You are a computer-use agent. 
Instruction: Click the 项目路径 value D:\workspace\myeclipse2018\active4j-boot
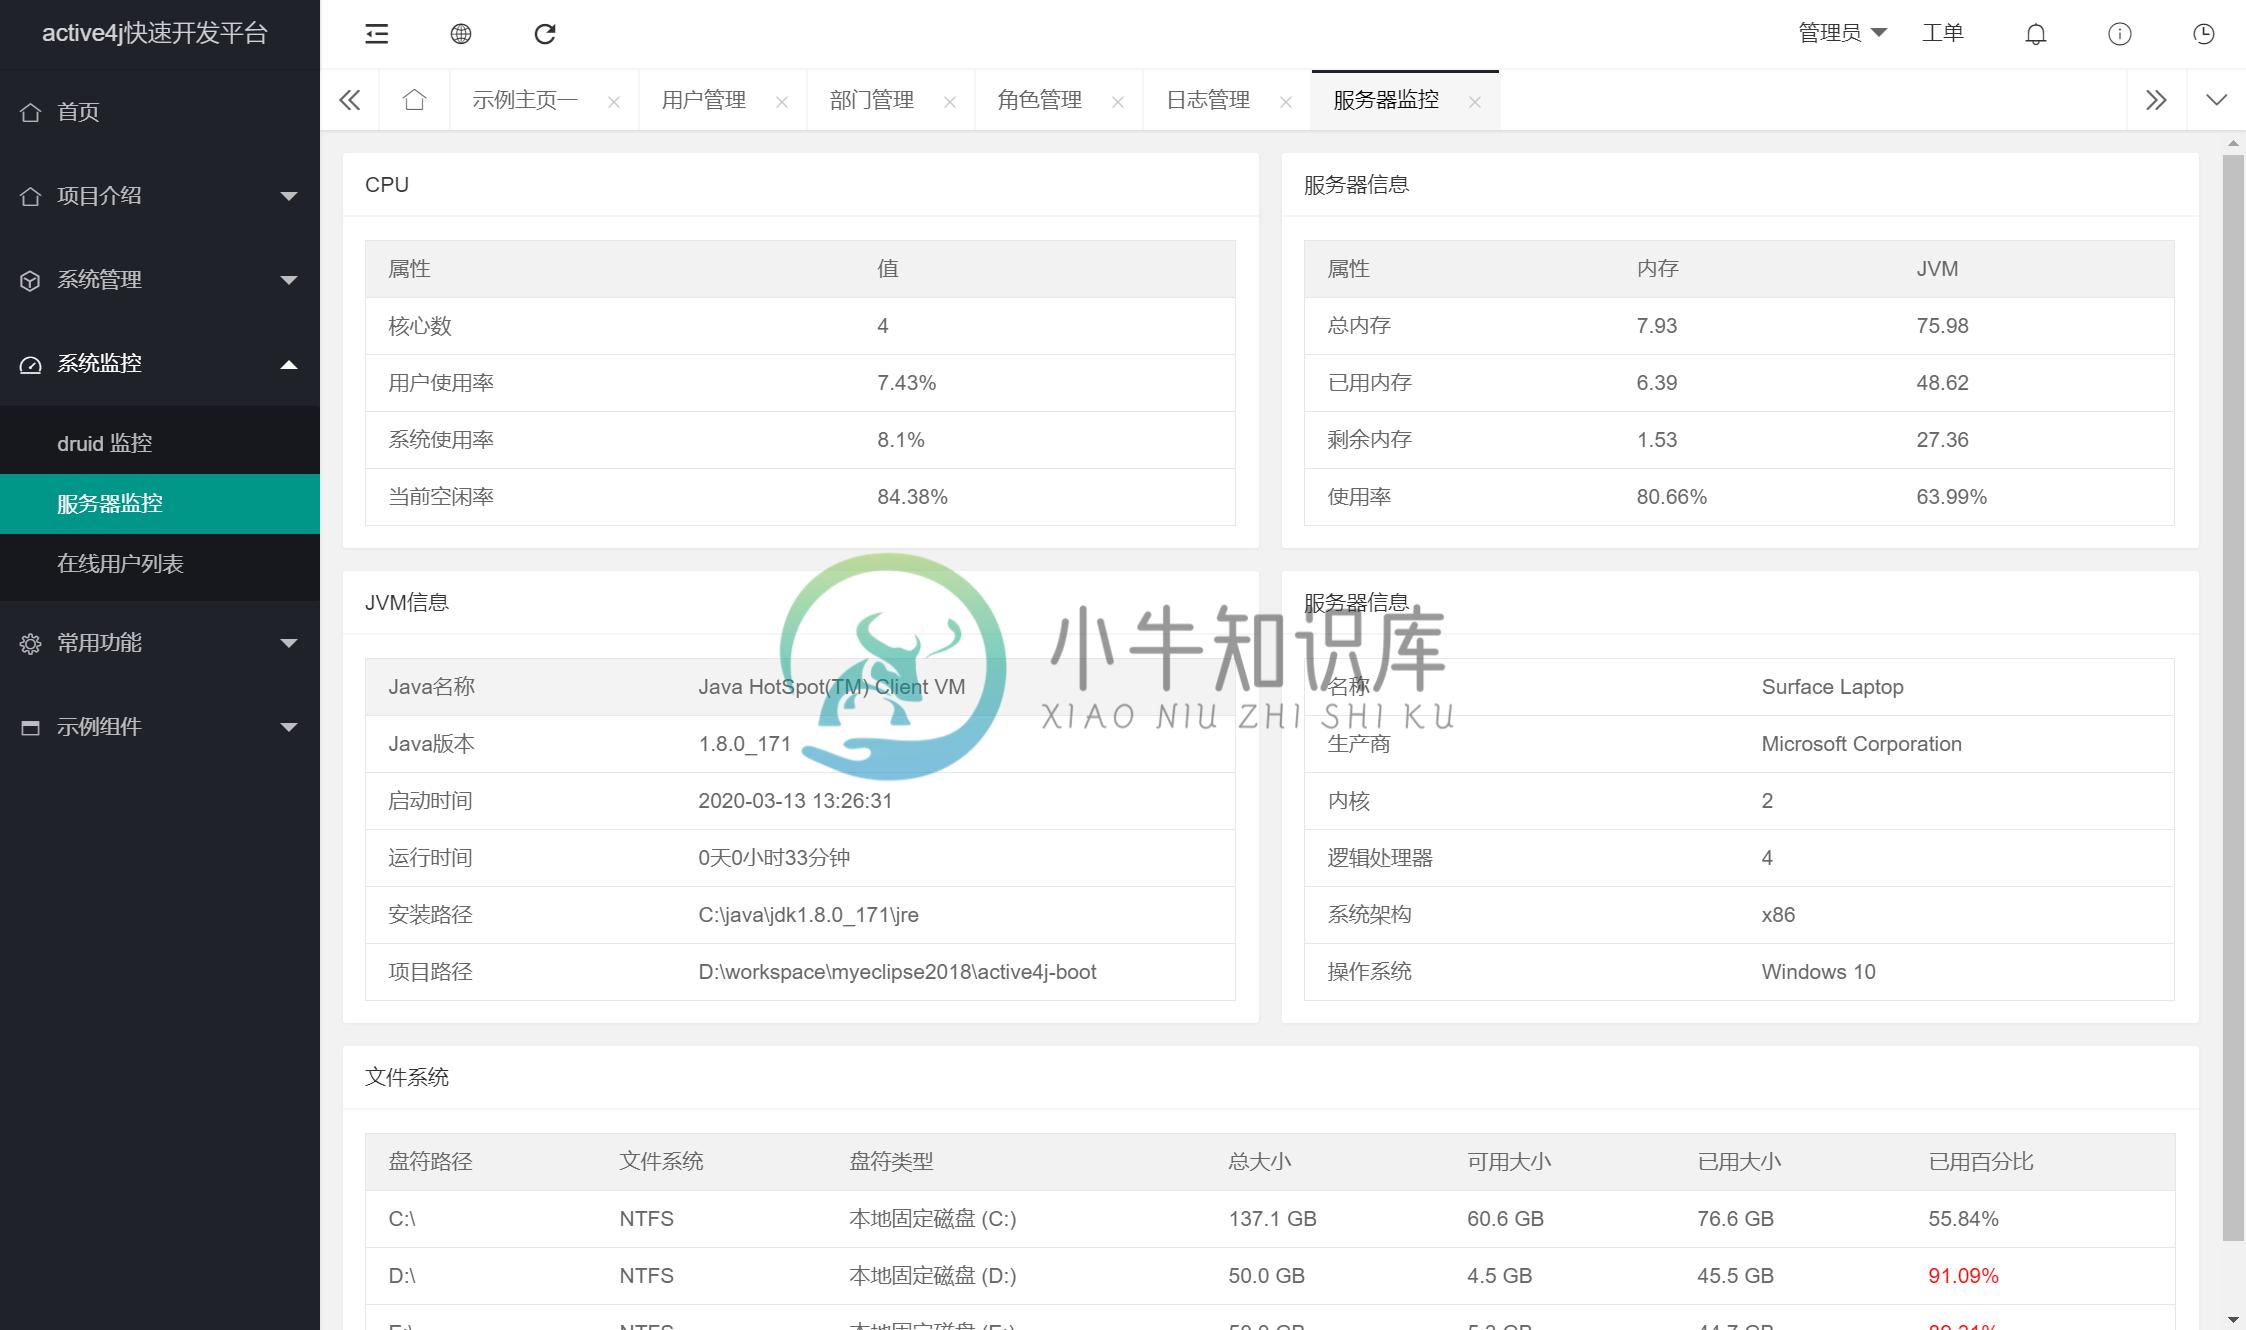[897, 972]
